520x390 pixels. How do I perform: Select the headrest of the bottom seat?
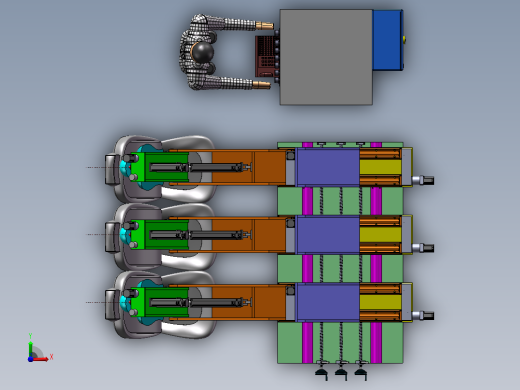click(x=112, y=305)
